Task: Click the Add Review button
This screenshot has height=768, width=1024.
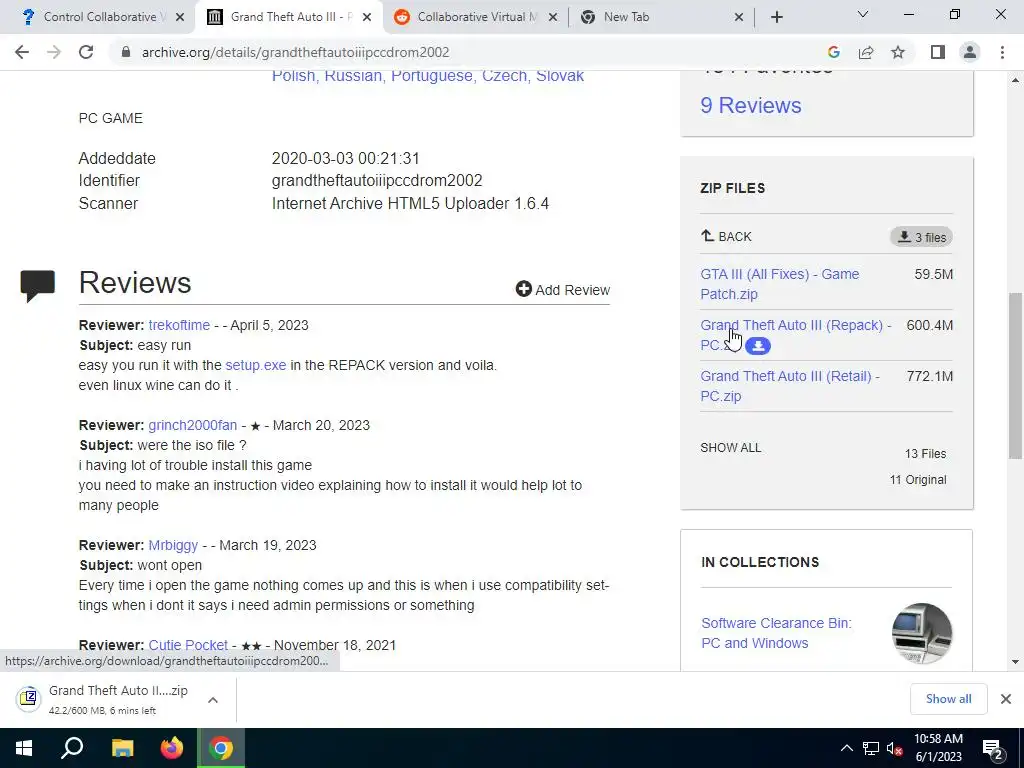Action: (562, 289)
